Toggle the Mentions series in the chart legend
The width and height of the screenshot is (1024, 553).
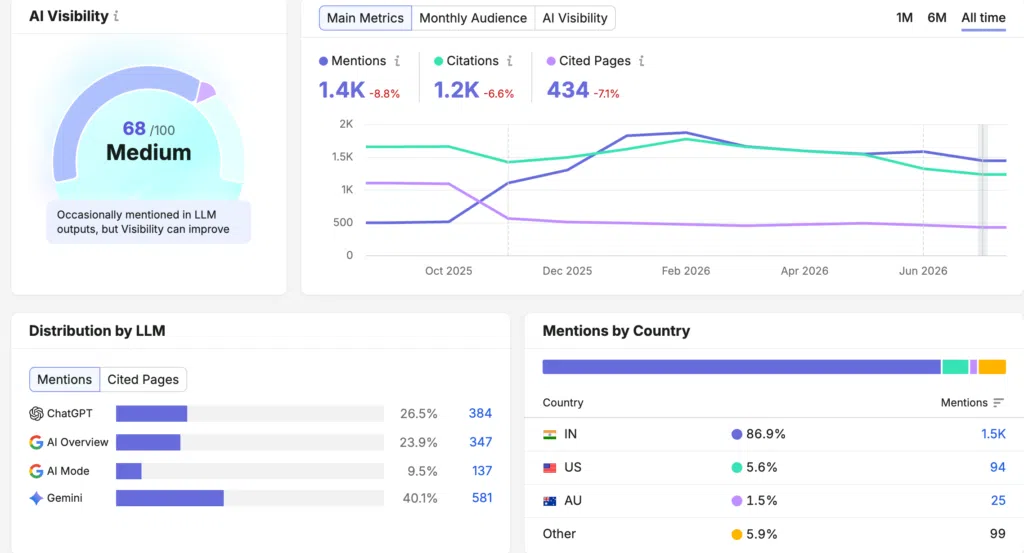pyautogui.click(x=353, y=61)
